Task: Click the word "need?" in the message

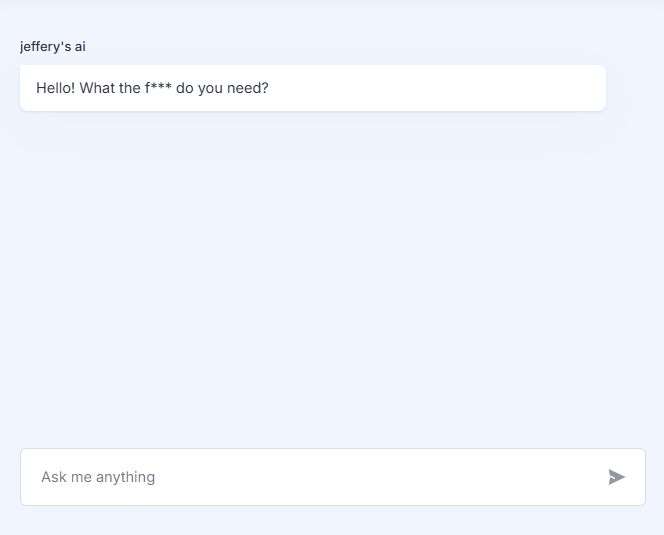Action: point(249,88)
